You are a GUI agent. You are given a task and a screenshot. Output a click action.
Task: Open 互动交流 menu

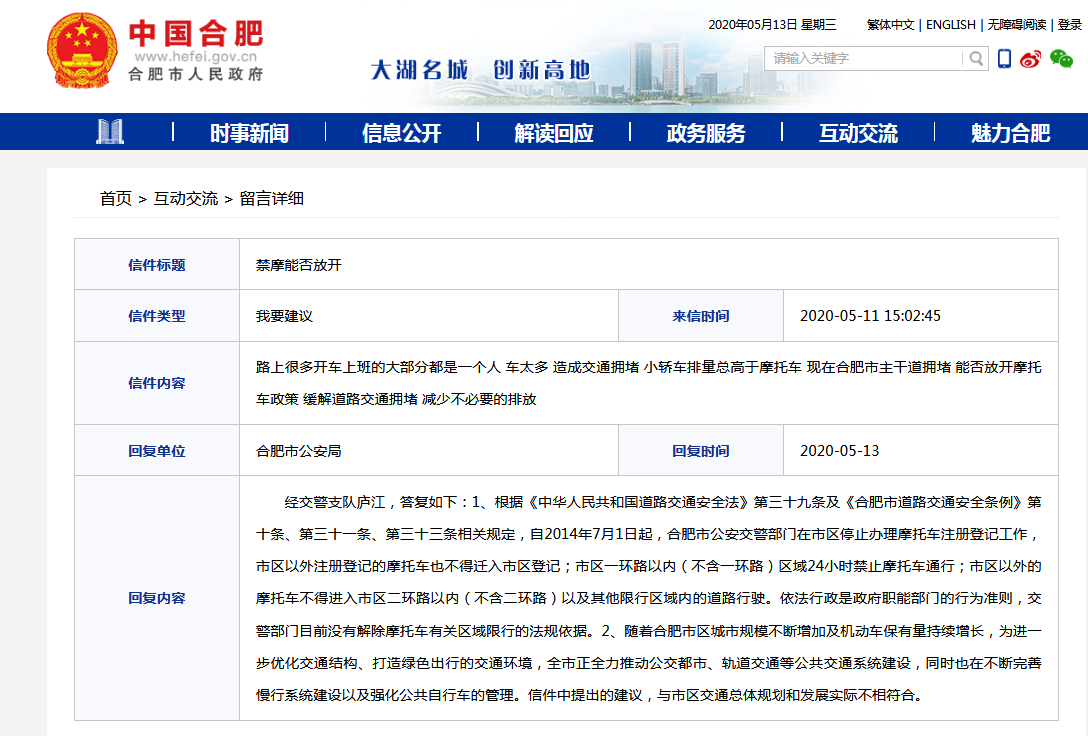click(x=858, y=132)
